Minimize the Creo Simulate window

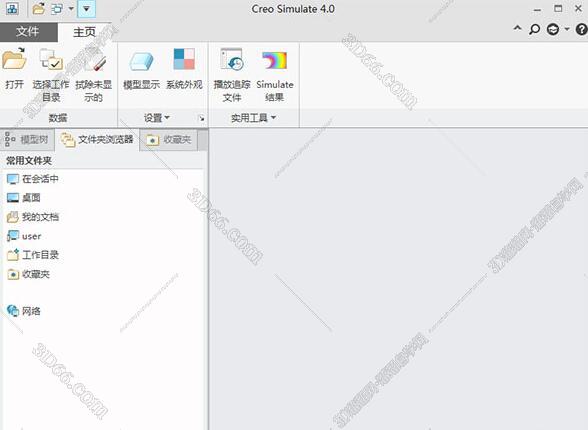(x=537, y=9)
